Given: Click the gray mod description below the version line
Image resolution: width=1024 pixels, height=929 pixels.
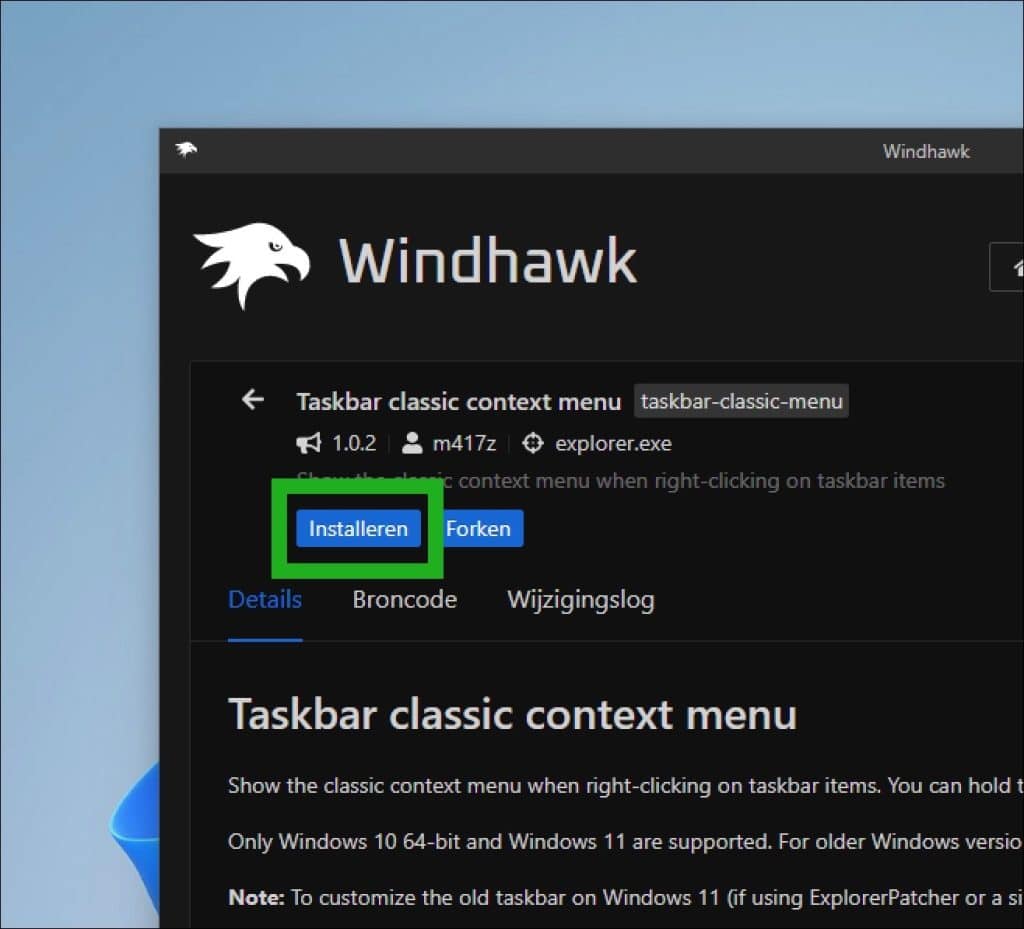Looking at the screenshot, I should click(x=620, y=481).
